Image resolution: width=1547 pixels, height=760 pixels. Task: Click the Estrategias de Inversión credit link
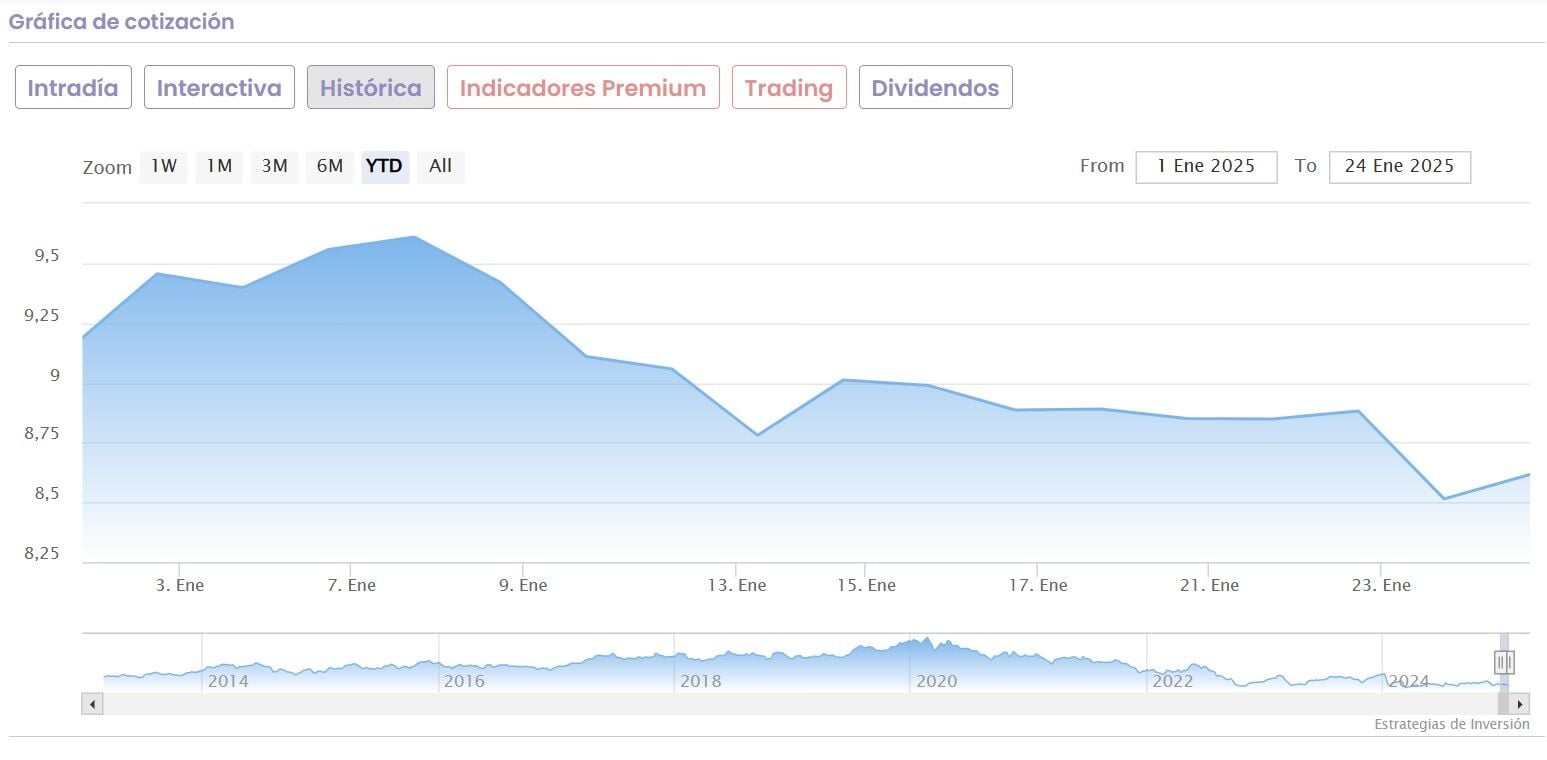pyautogui.click(x=1451, y=724)
